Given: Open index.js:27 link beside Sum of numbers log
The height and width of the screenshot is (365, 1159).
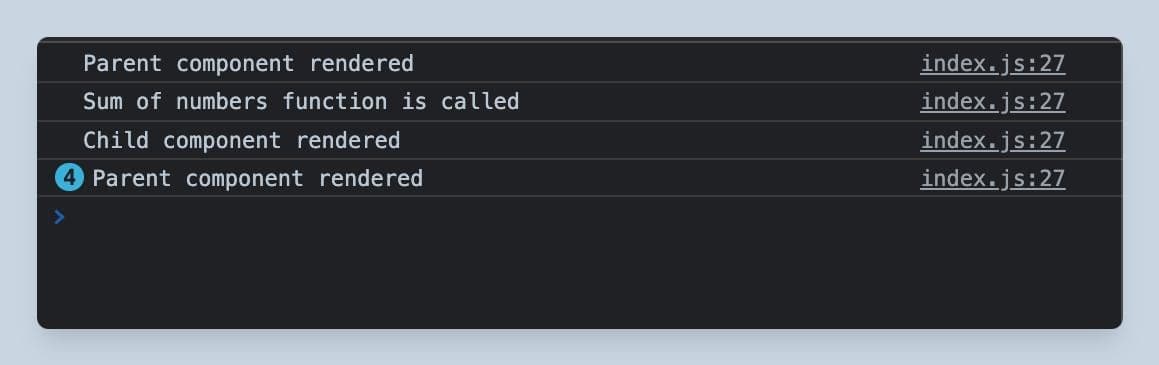Looking at the screenshot, I should (x=993, y=101).
